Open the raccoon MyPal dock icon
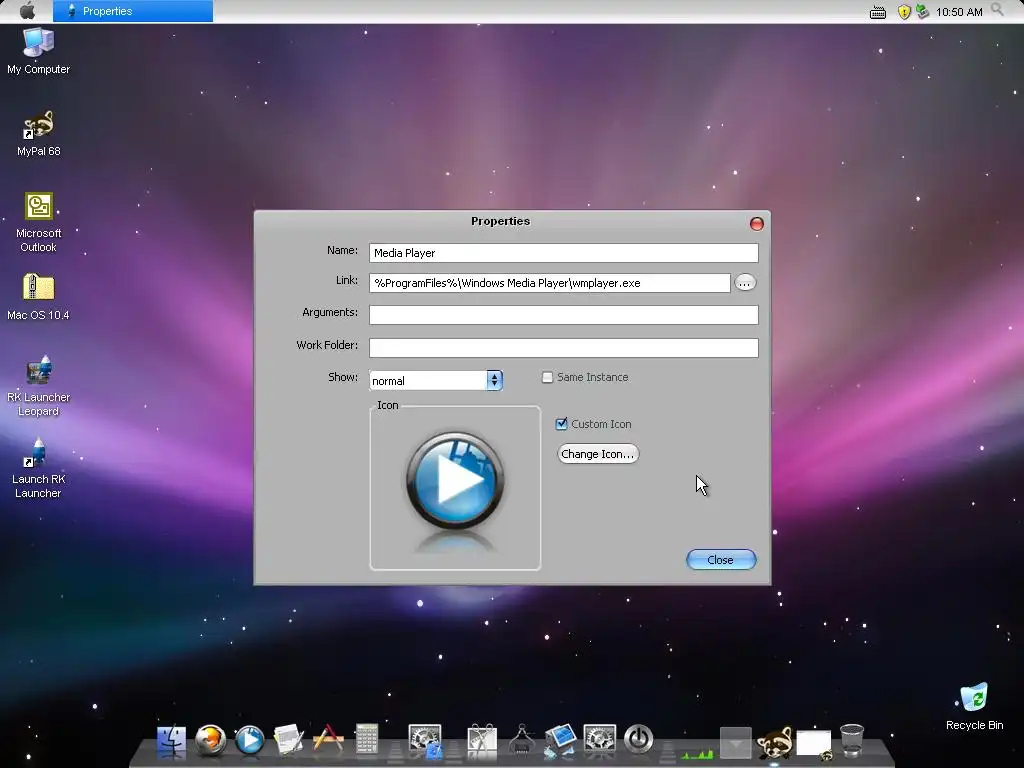 [775, 743]
